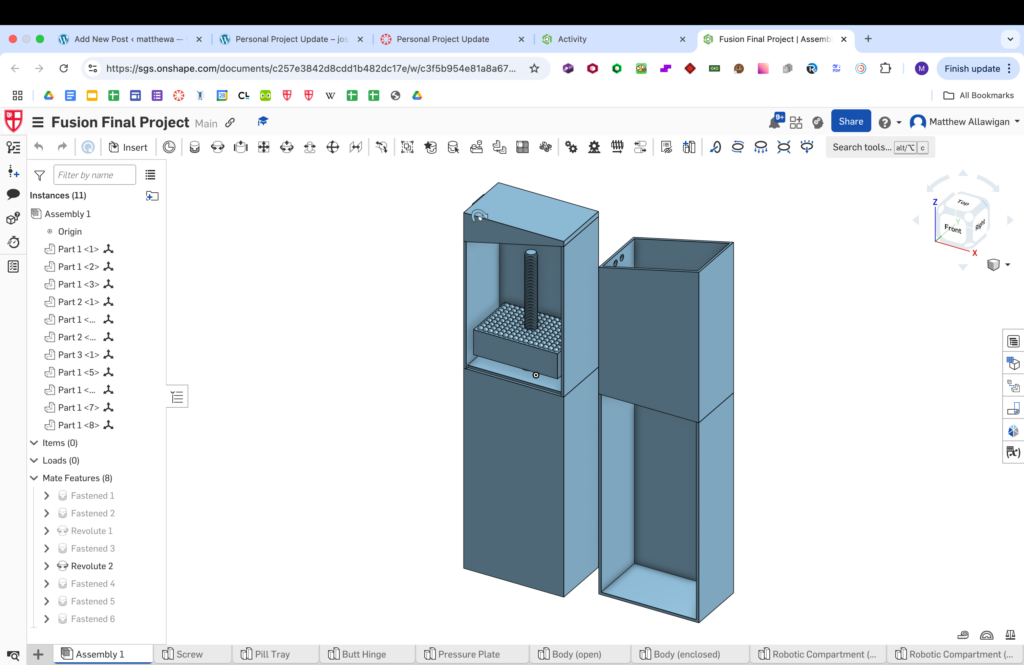Click the add new tab plus at bottom
1024x665 pixels.
tap(38, 655)
